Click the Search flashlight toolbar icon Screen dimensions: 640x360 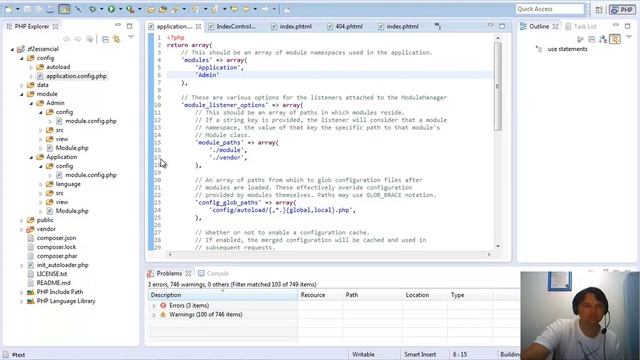[x=175, y=9]
